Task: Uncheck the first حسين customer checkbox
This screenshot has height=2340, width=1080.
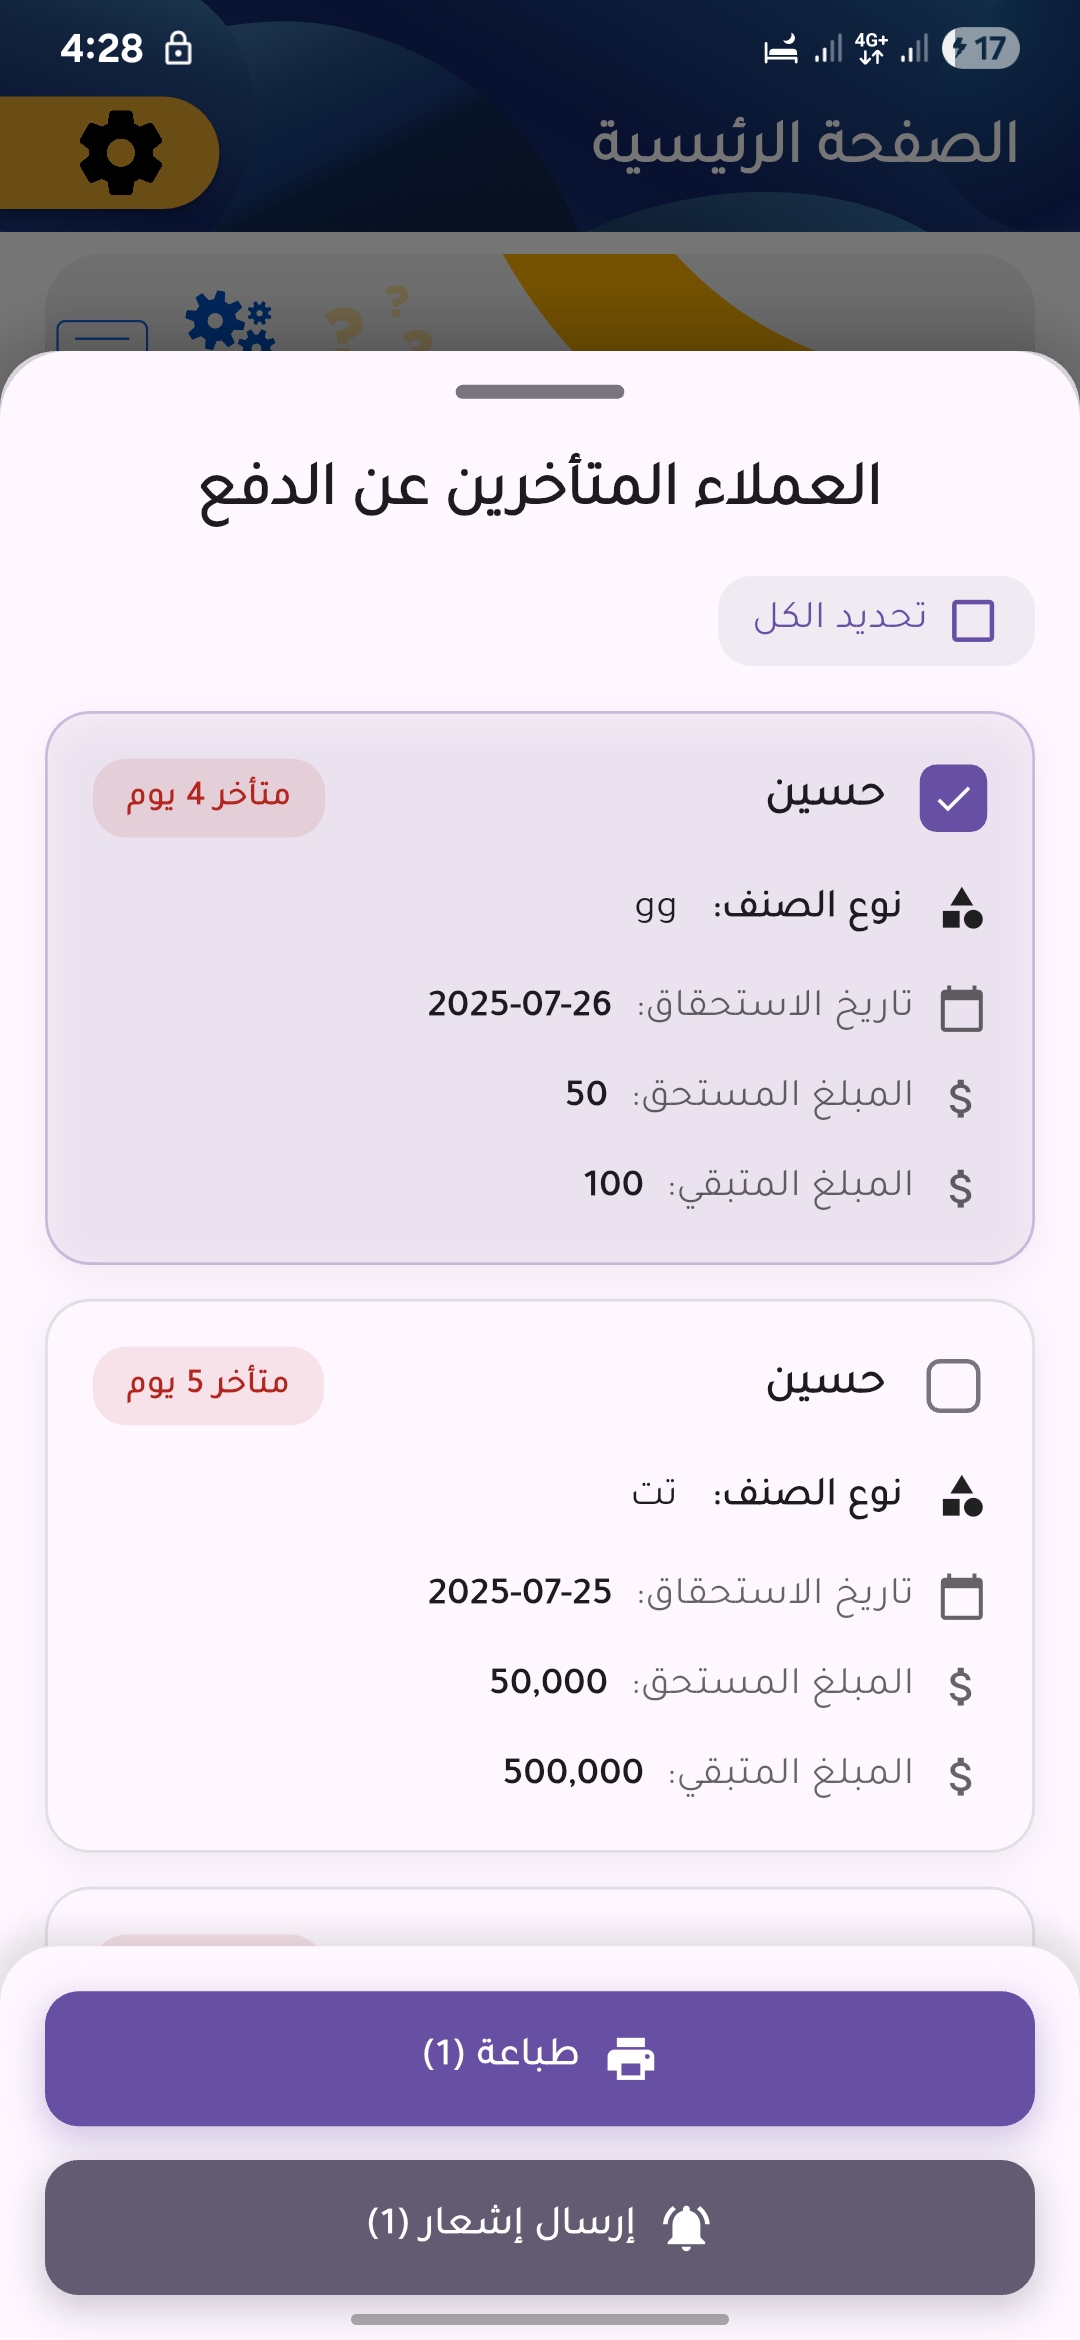Action: [953, 798]
